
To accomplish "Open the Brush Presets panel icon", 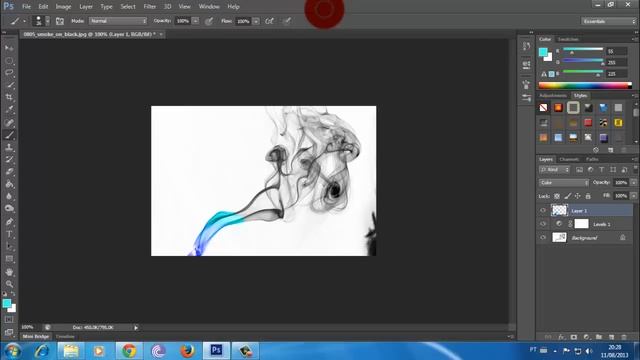I will point(526,84).
